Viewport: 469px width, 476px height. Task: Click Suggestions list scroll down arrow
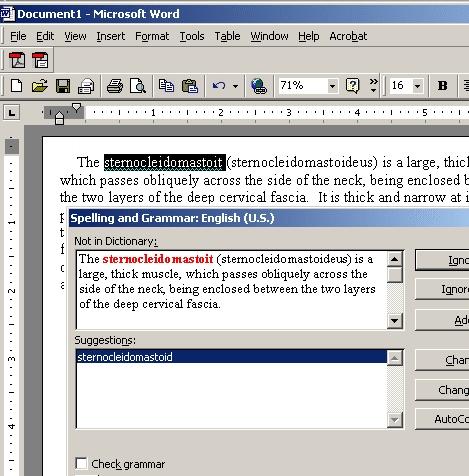pos(395,420)
